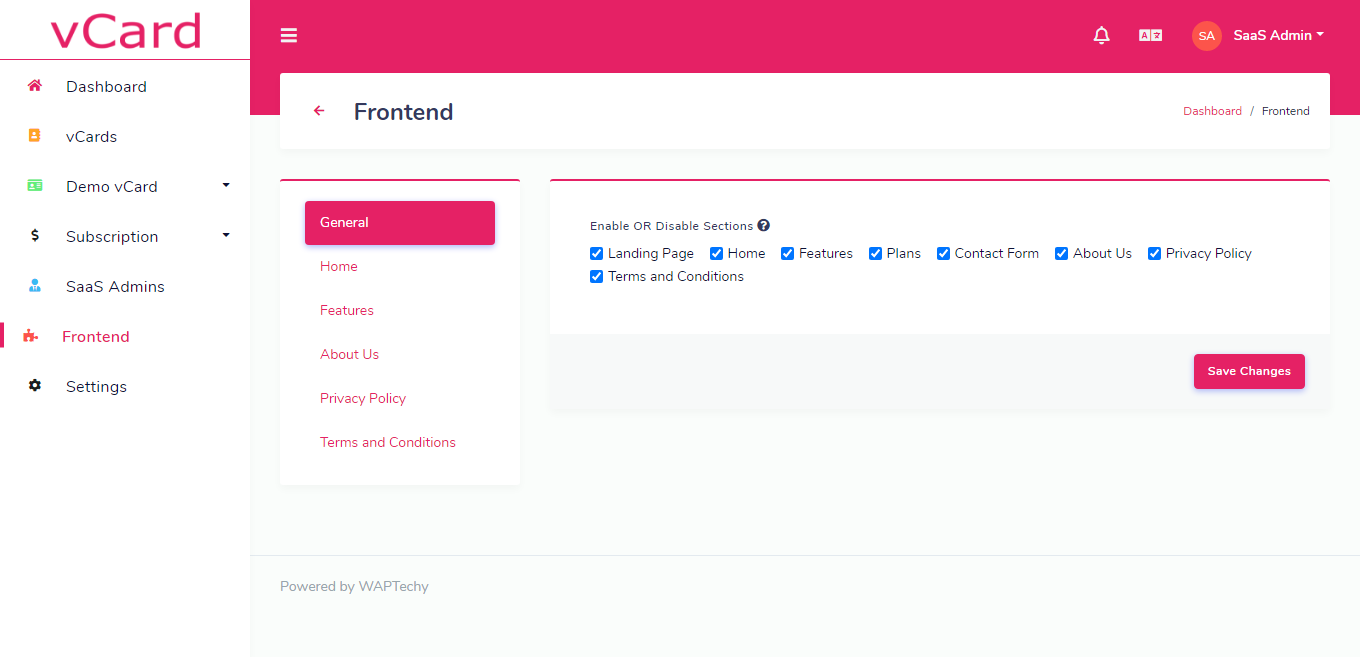
Task: Click the Settings gear icon
Action: [x=35, y=386]
